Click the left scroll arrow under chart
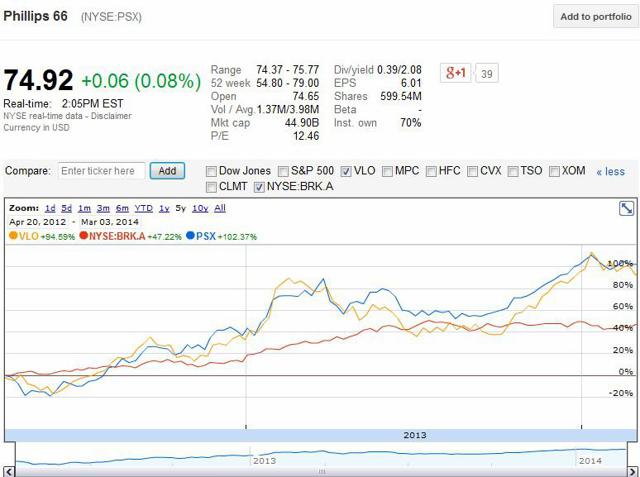The width and height of the screenshot is (640, 477). [9, 472]
